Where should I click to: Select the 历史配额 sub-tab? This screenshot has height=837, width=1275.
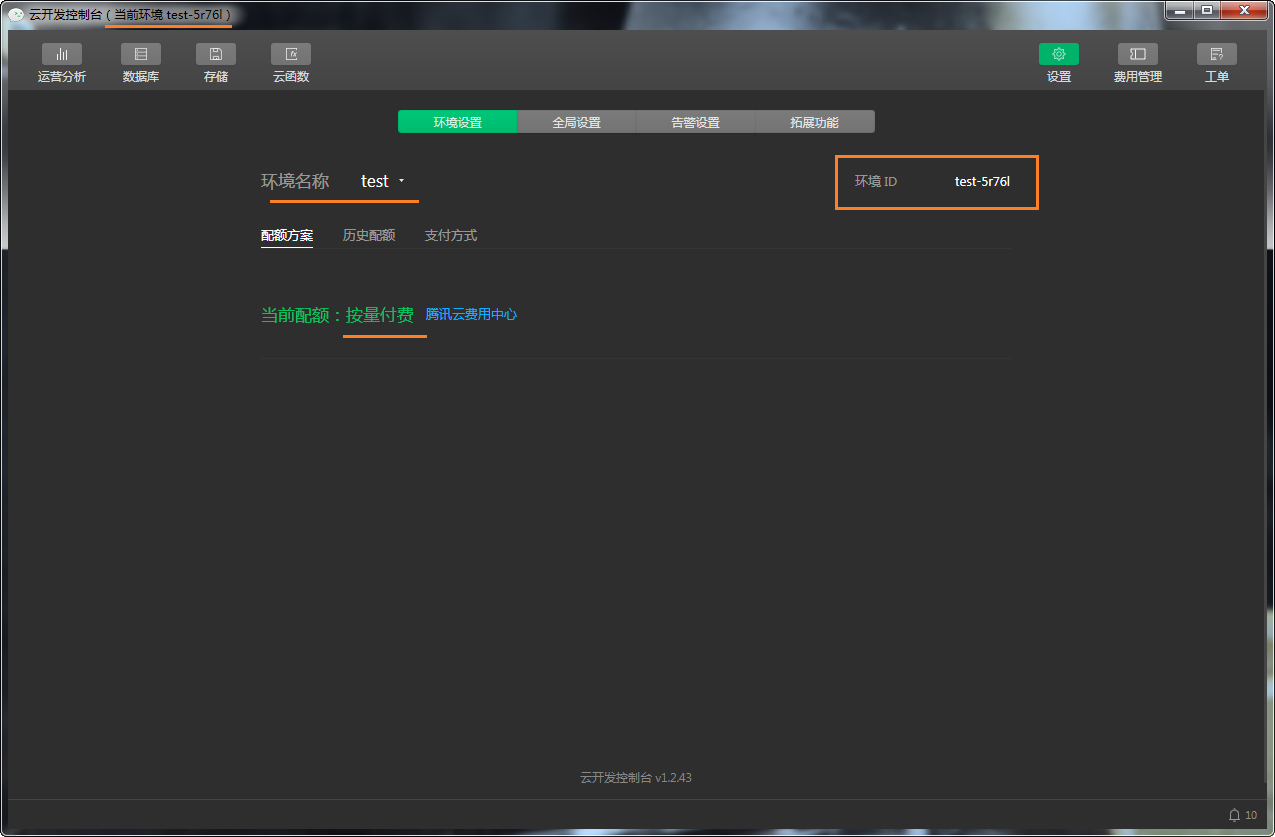(x=369, y=236)
